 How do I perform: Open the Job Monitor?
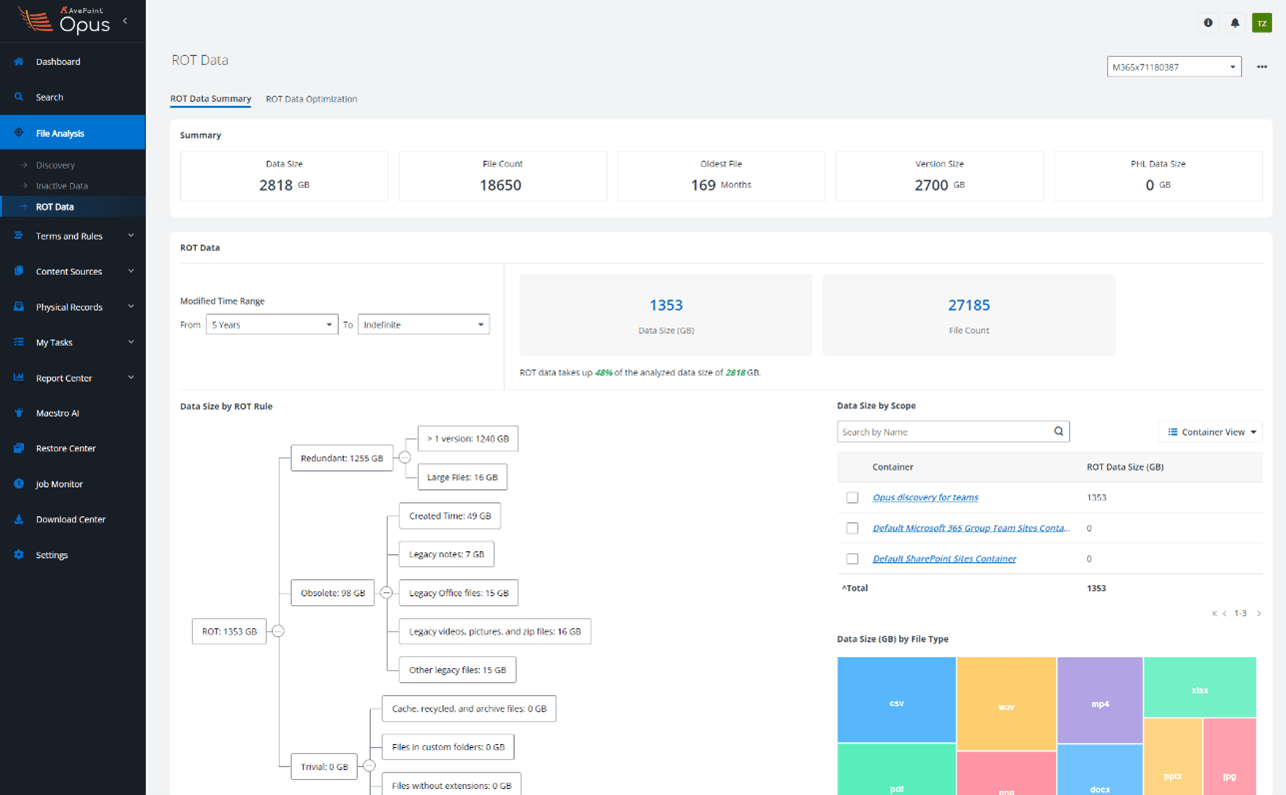(x=61, y=483)
